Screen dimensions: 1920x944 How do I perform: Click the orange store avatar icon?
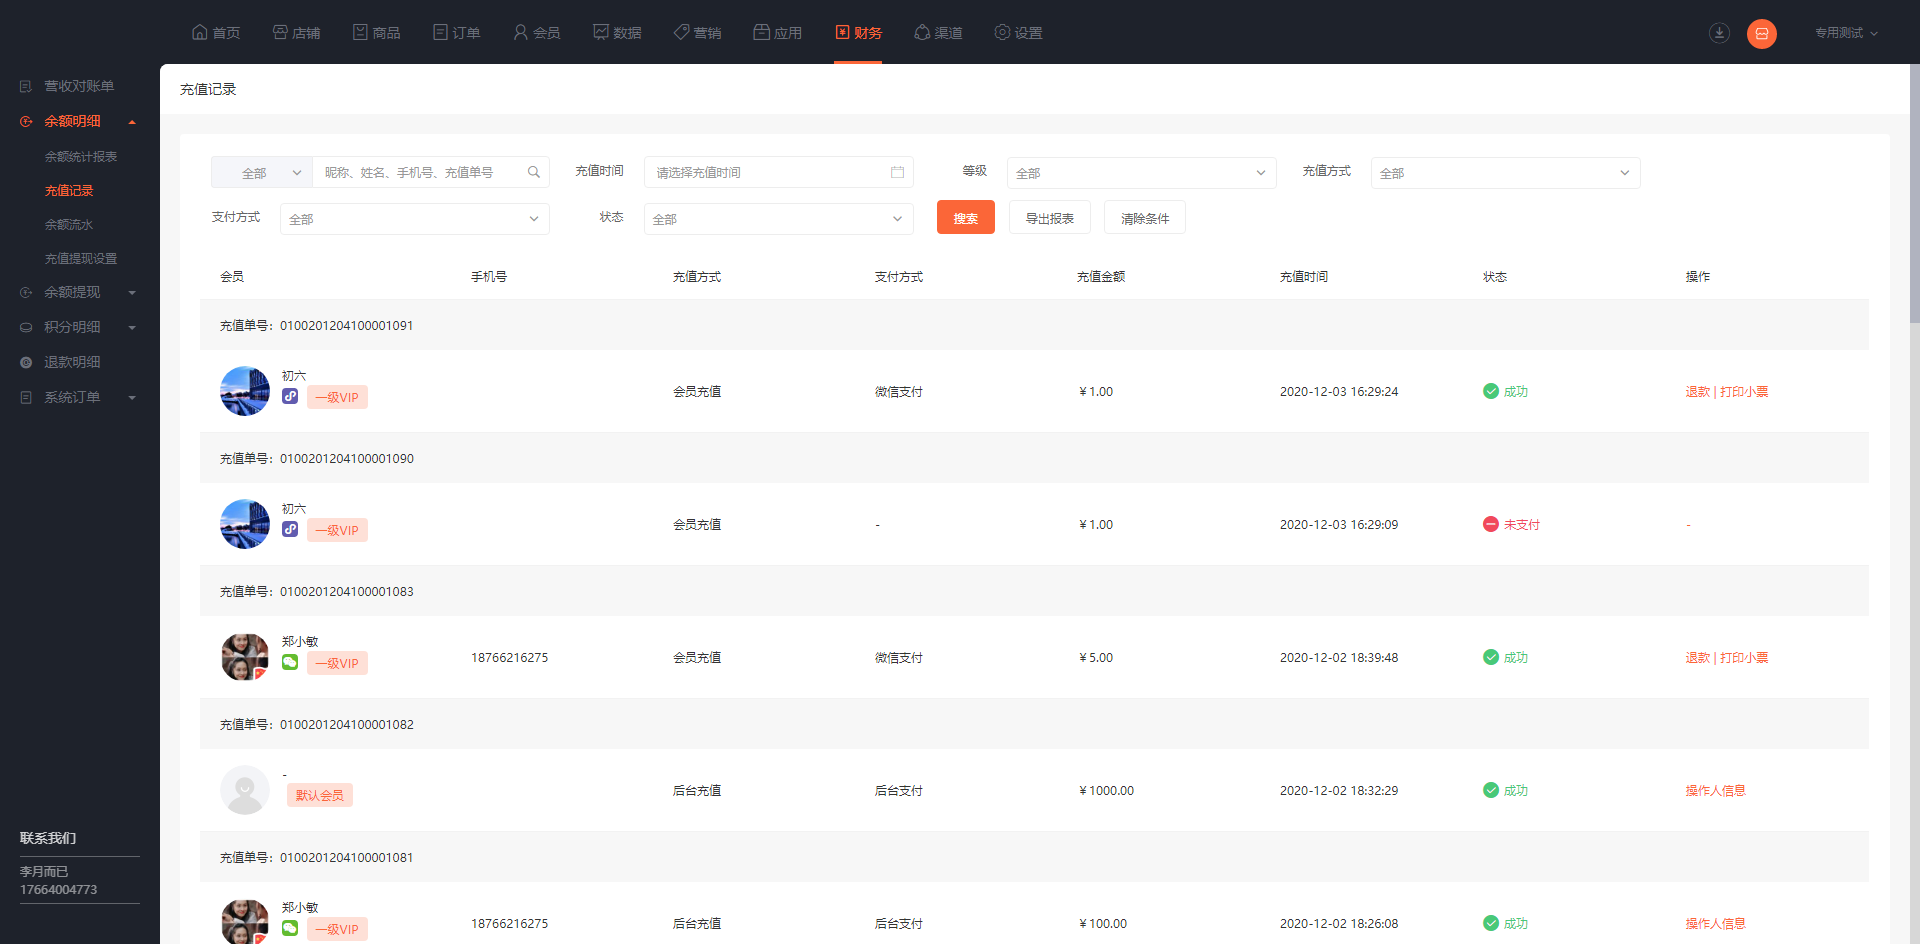coord(1762,34)
